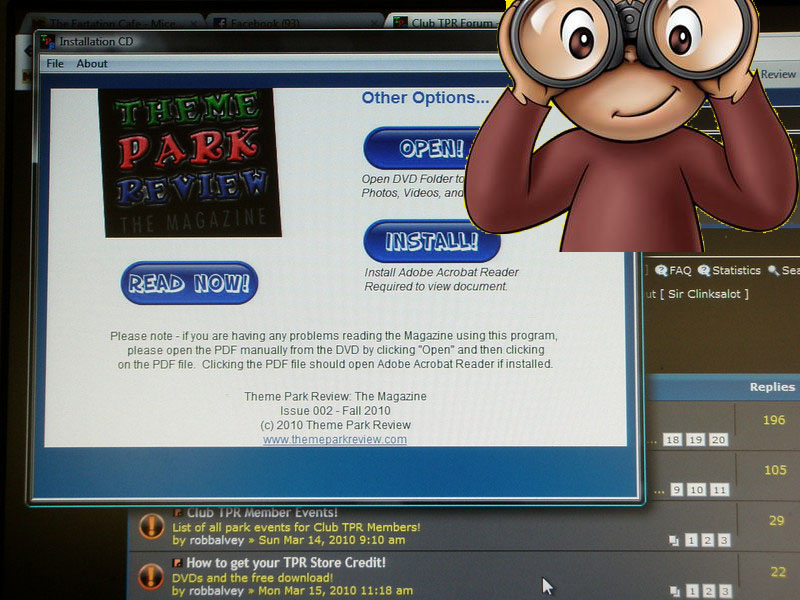Viewport: 800px width, 600px height.
Task: Click the Installation CD title bar icon
Action: click(47, 41)
